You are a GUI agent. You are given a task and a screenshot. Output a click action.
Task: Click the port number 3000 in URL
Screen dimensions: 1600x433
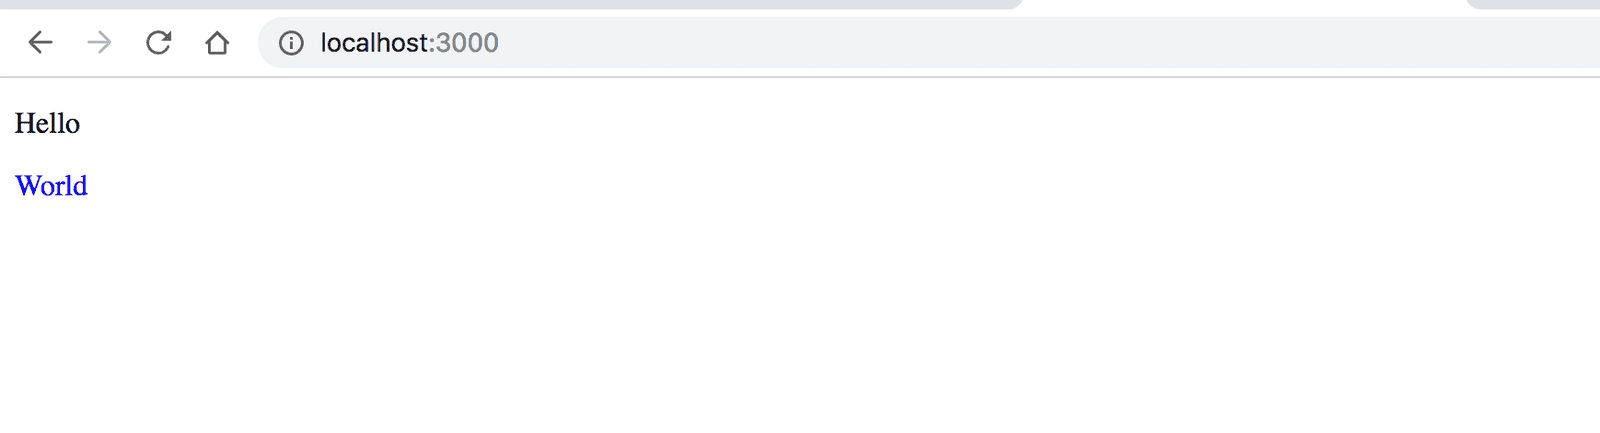click(x=467, y=43)
